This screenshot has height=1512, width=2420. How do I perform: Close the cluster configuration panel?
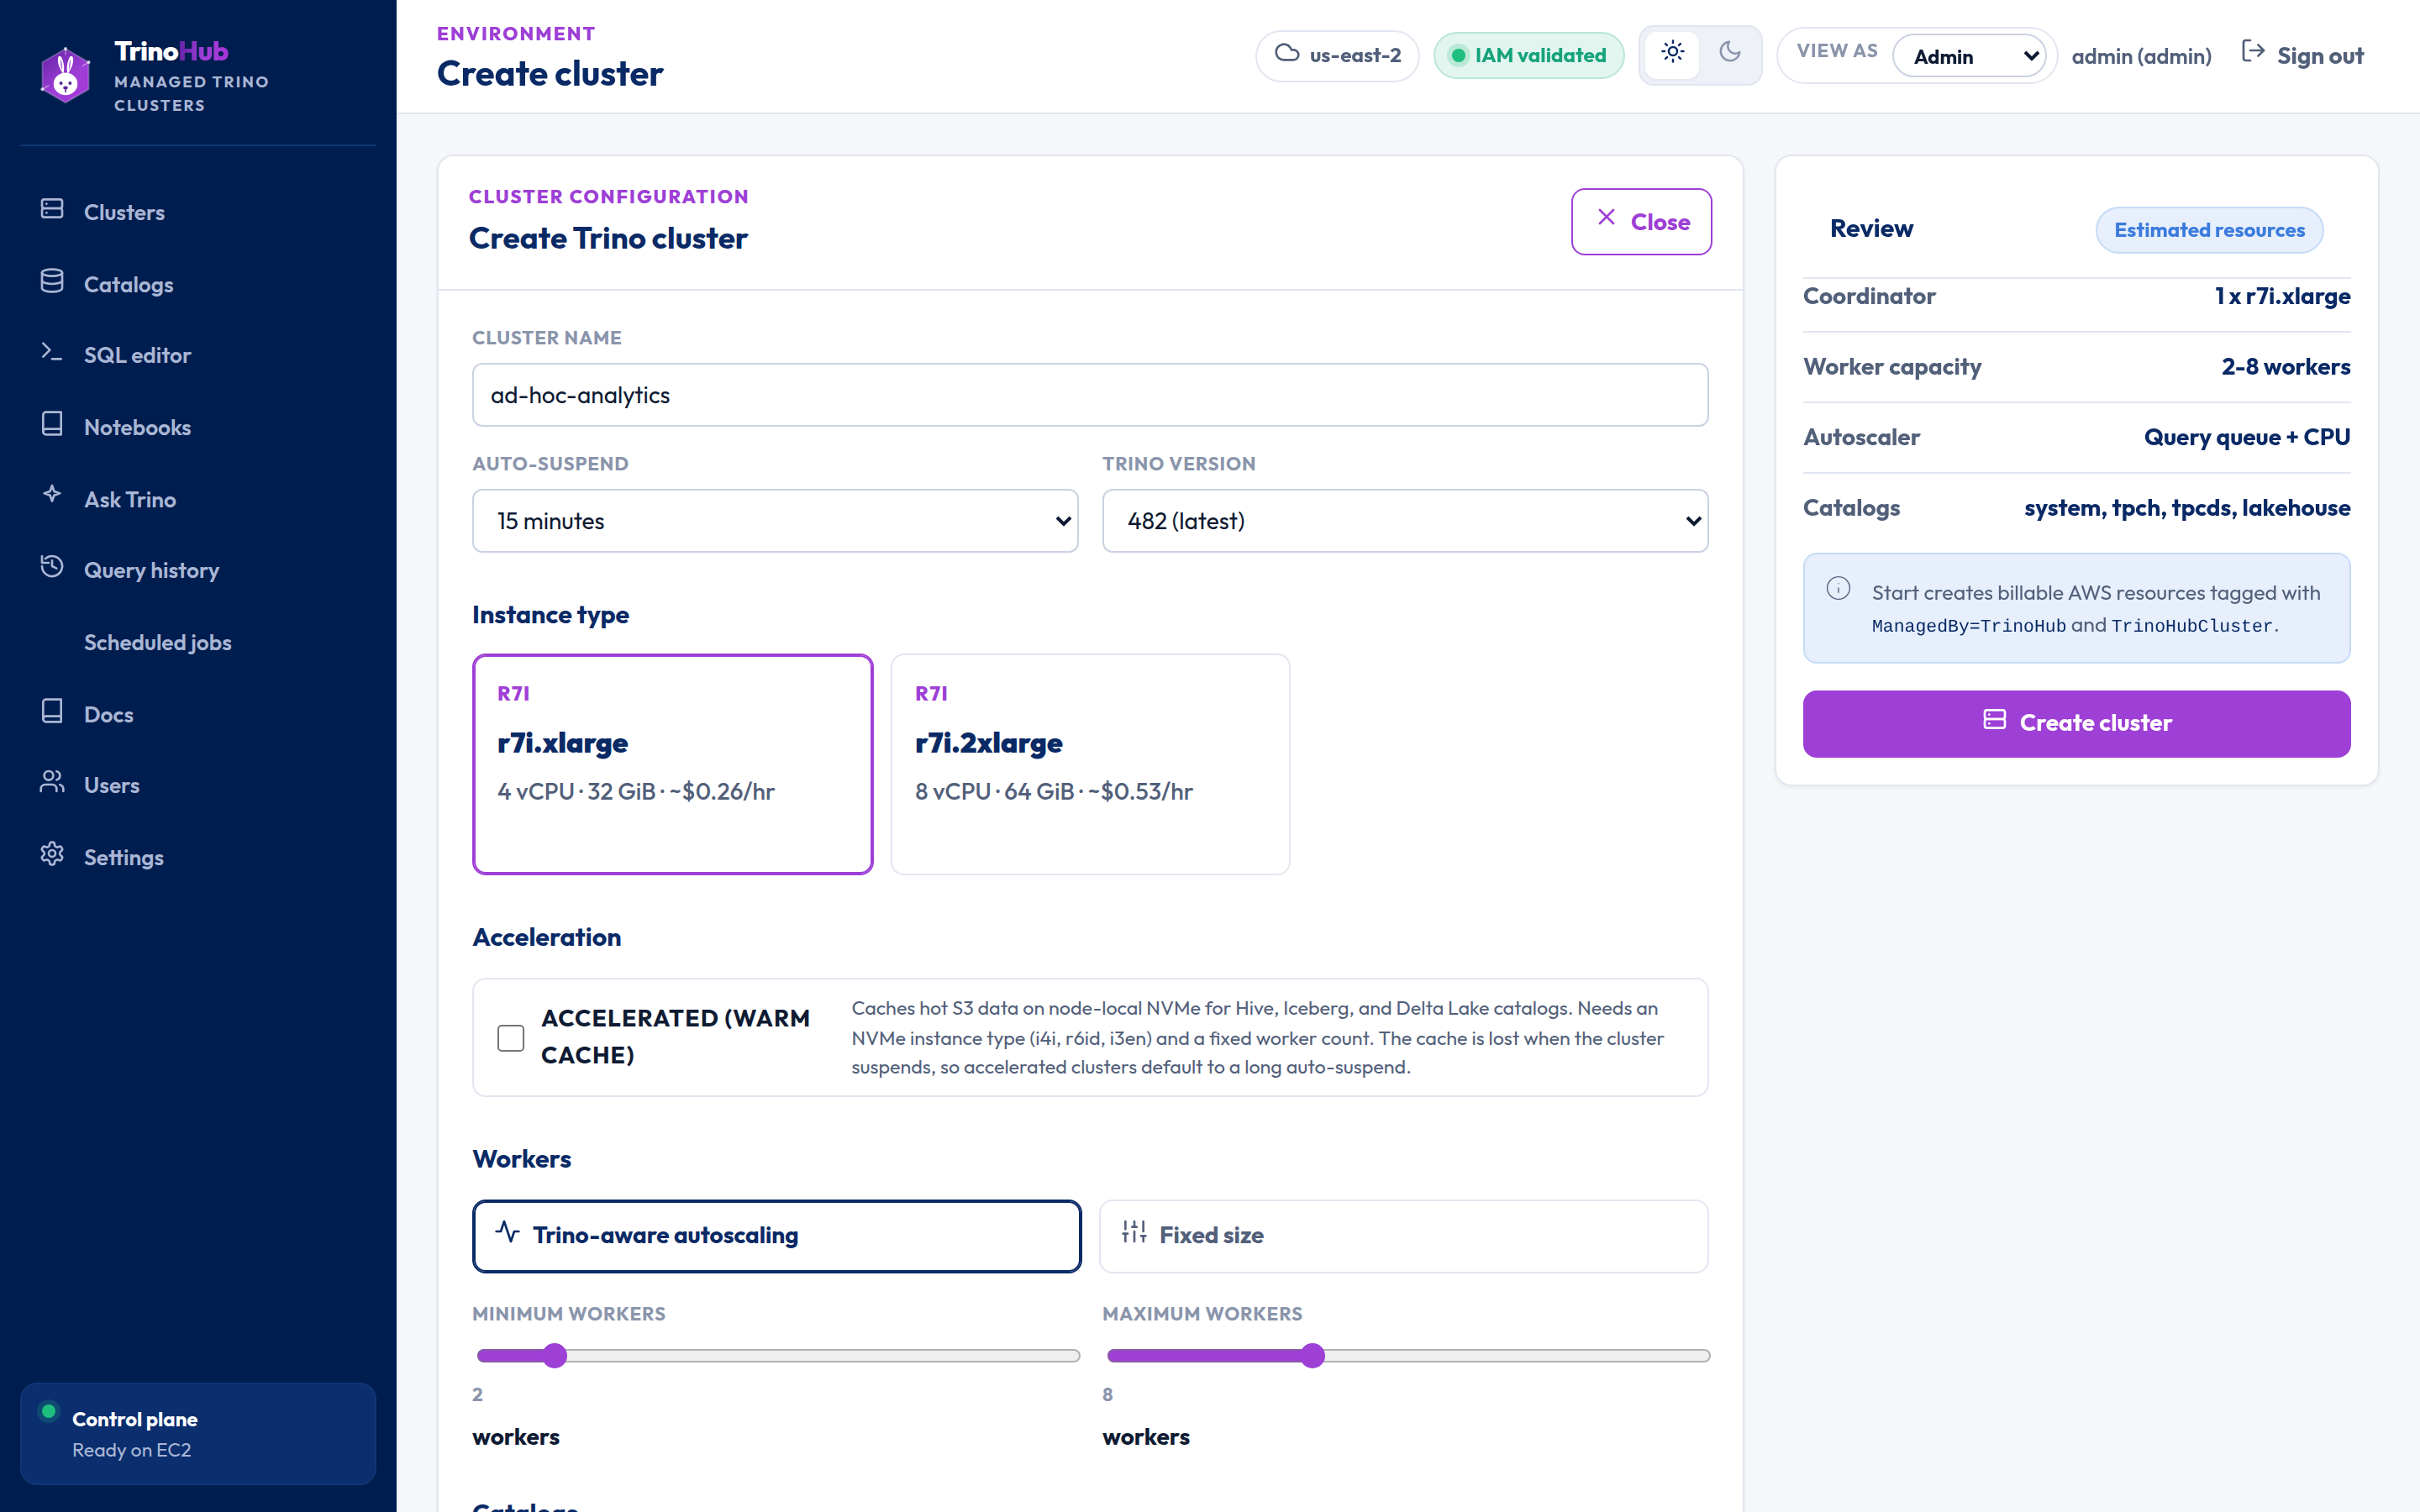click(1641, 222)
